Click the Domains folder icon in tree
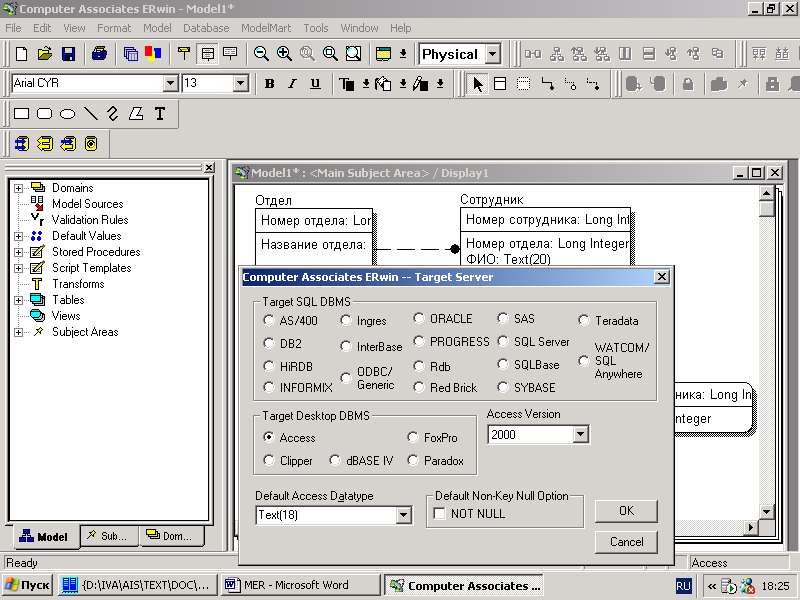This screenshot has width=800, height=600. 38,187
